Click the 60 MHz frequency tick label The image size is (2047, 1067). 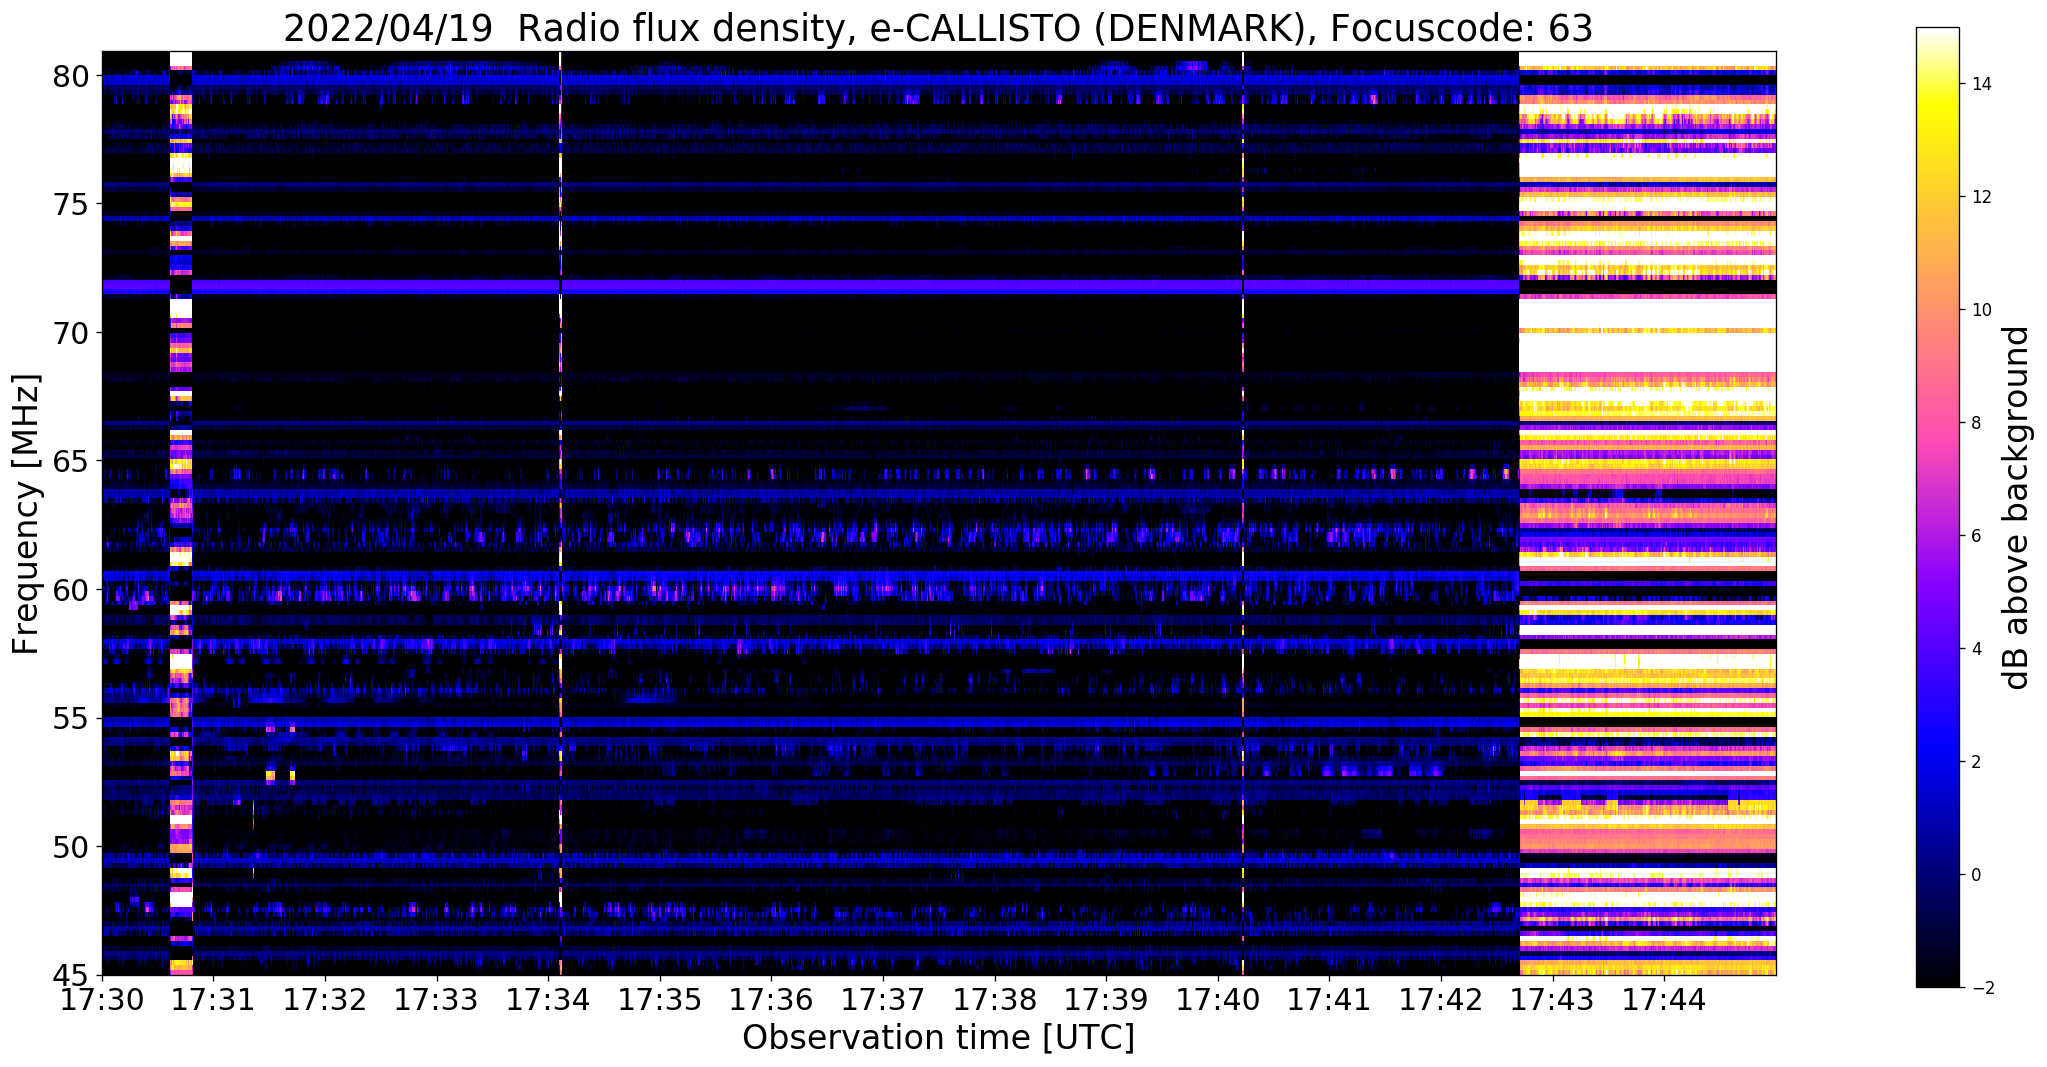(71, 590)
